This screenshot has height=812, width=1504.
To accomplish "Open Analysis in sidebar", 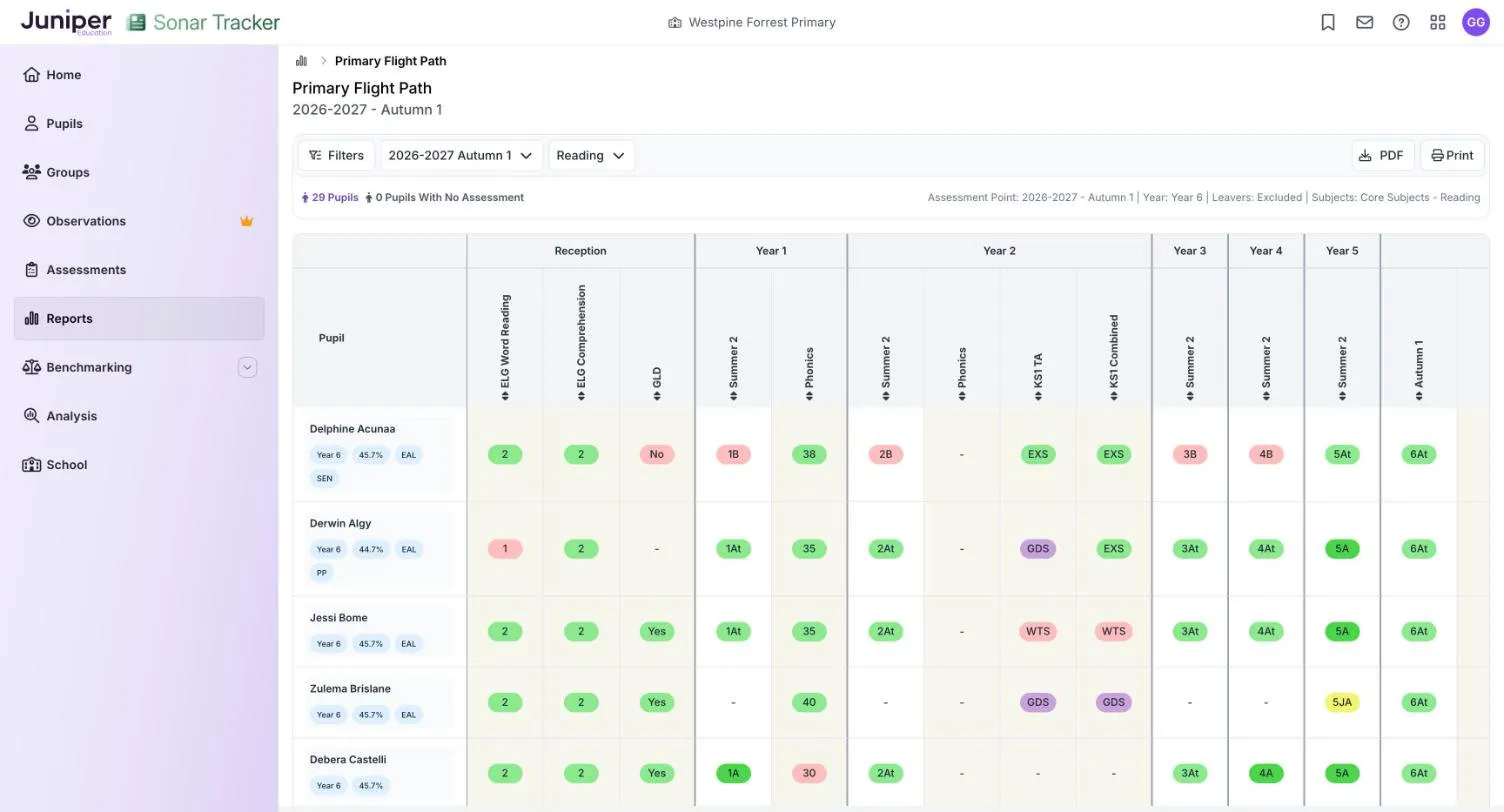I will (x=139, y=416).
